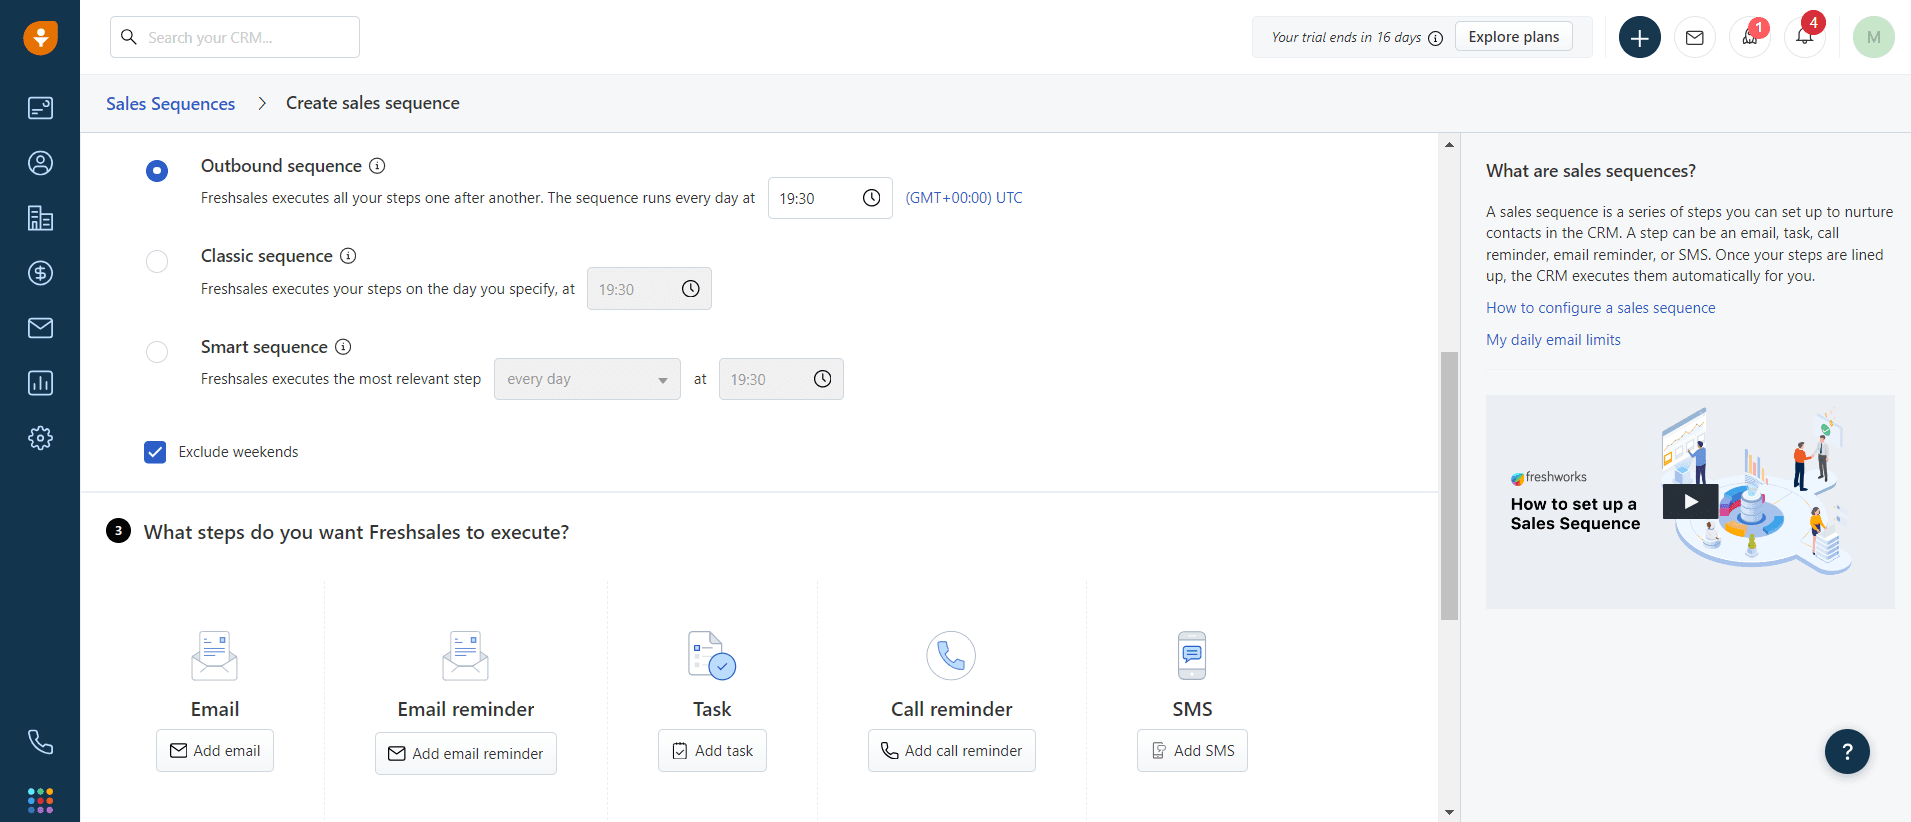Click the Smart sequence 19:30 time field

[781, 379]
